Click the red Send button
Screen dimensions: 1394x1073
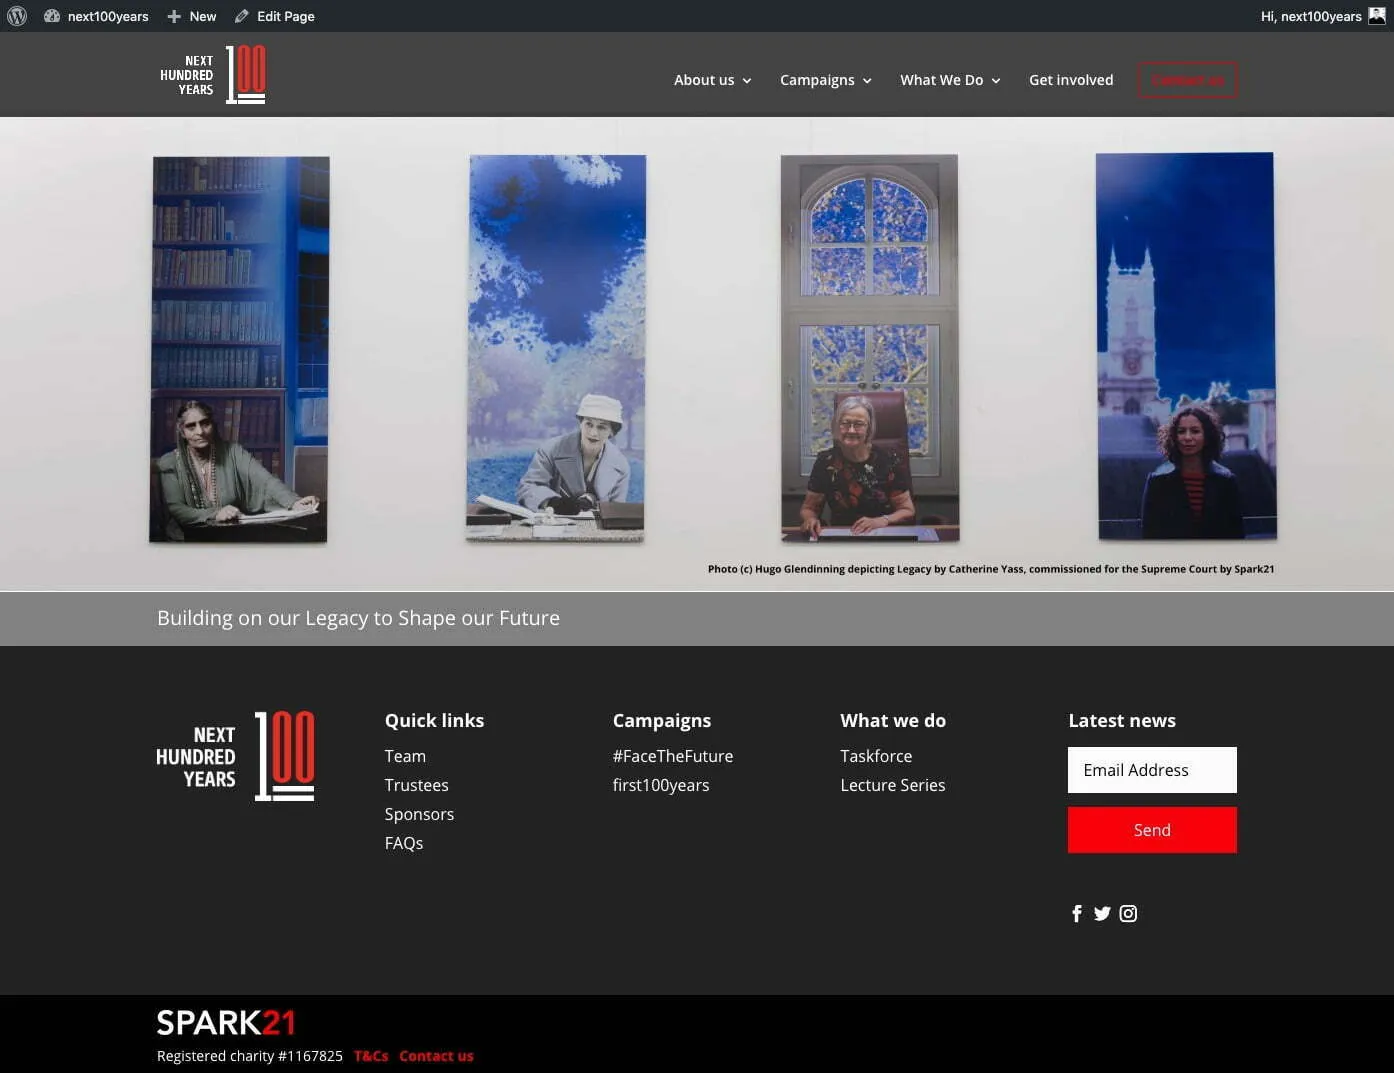tap(1152, 830)
